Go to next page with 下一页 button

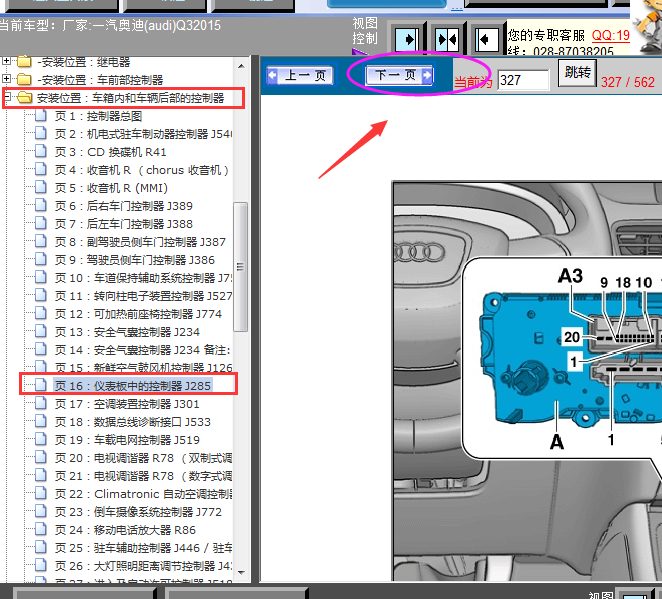tap(399, 76)
